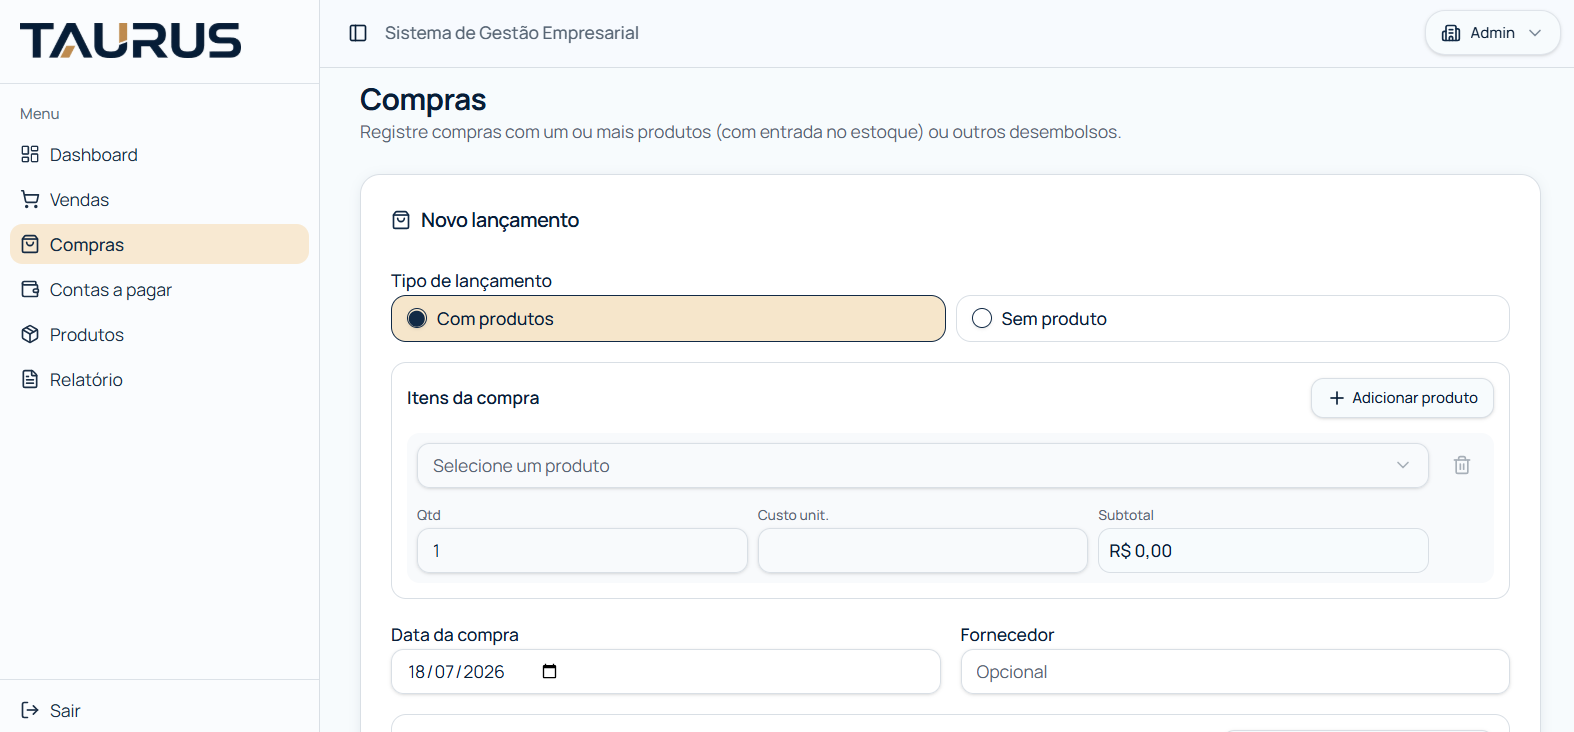Viewport: 1574px width, 732px height.
Task: Click the Sair logout icon
Action: click(30, 710)
